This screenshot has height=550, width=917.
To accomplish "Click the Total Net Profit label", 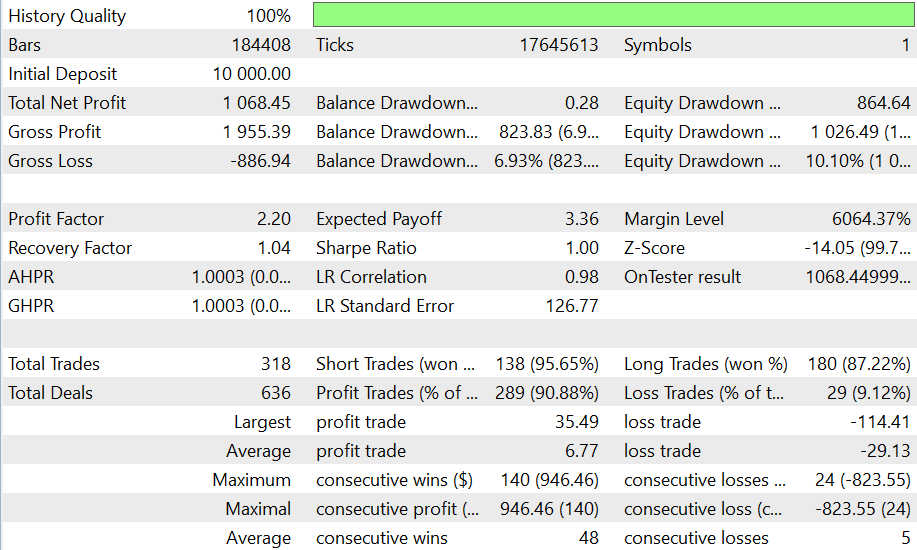I will 67,103.
